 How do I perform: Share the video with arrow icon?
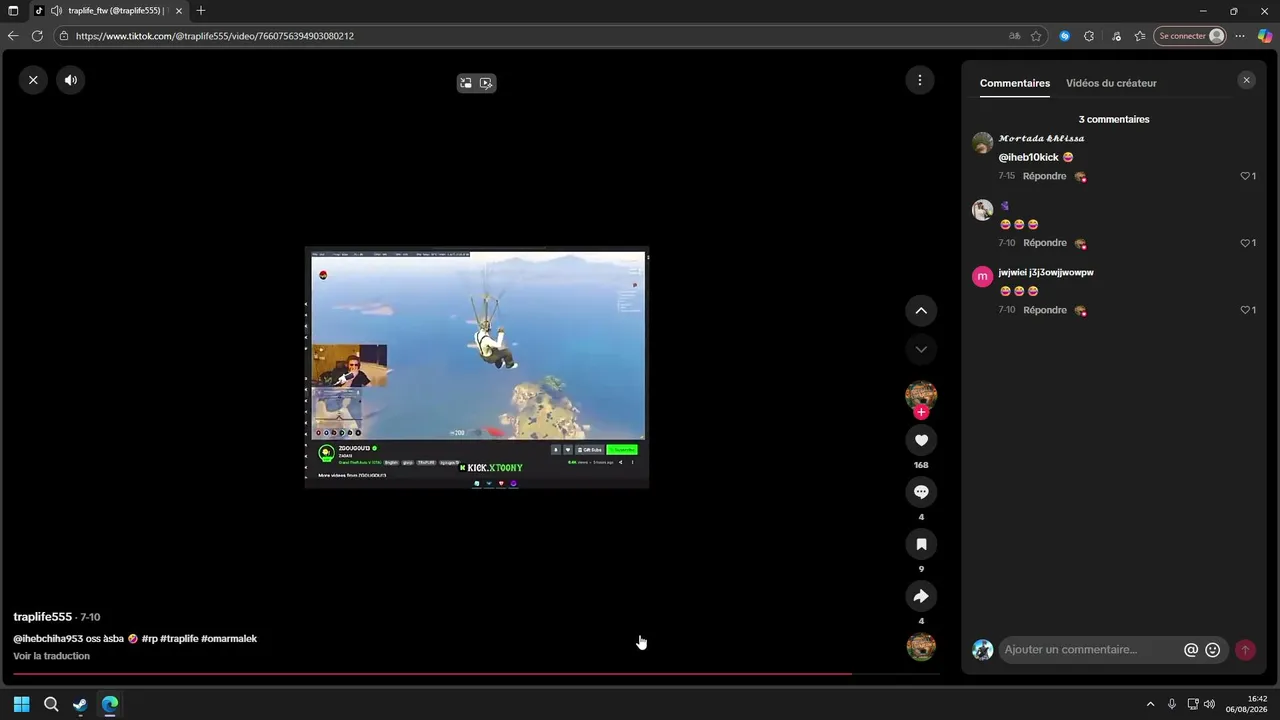[x=921, y=596]
